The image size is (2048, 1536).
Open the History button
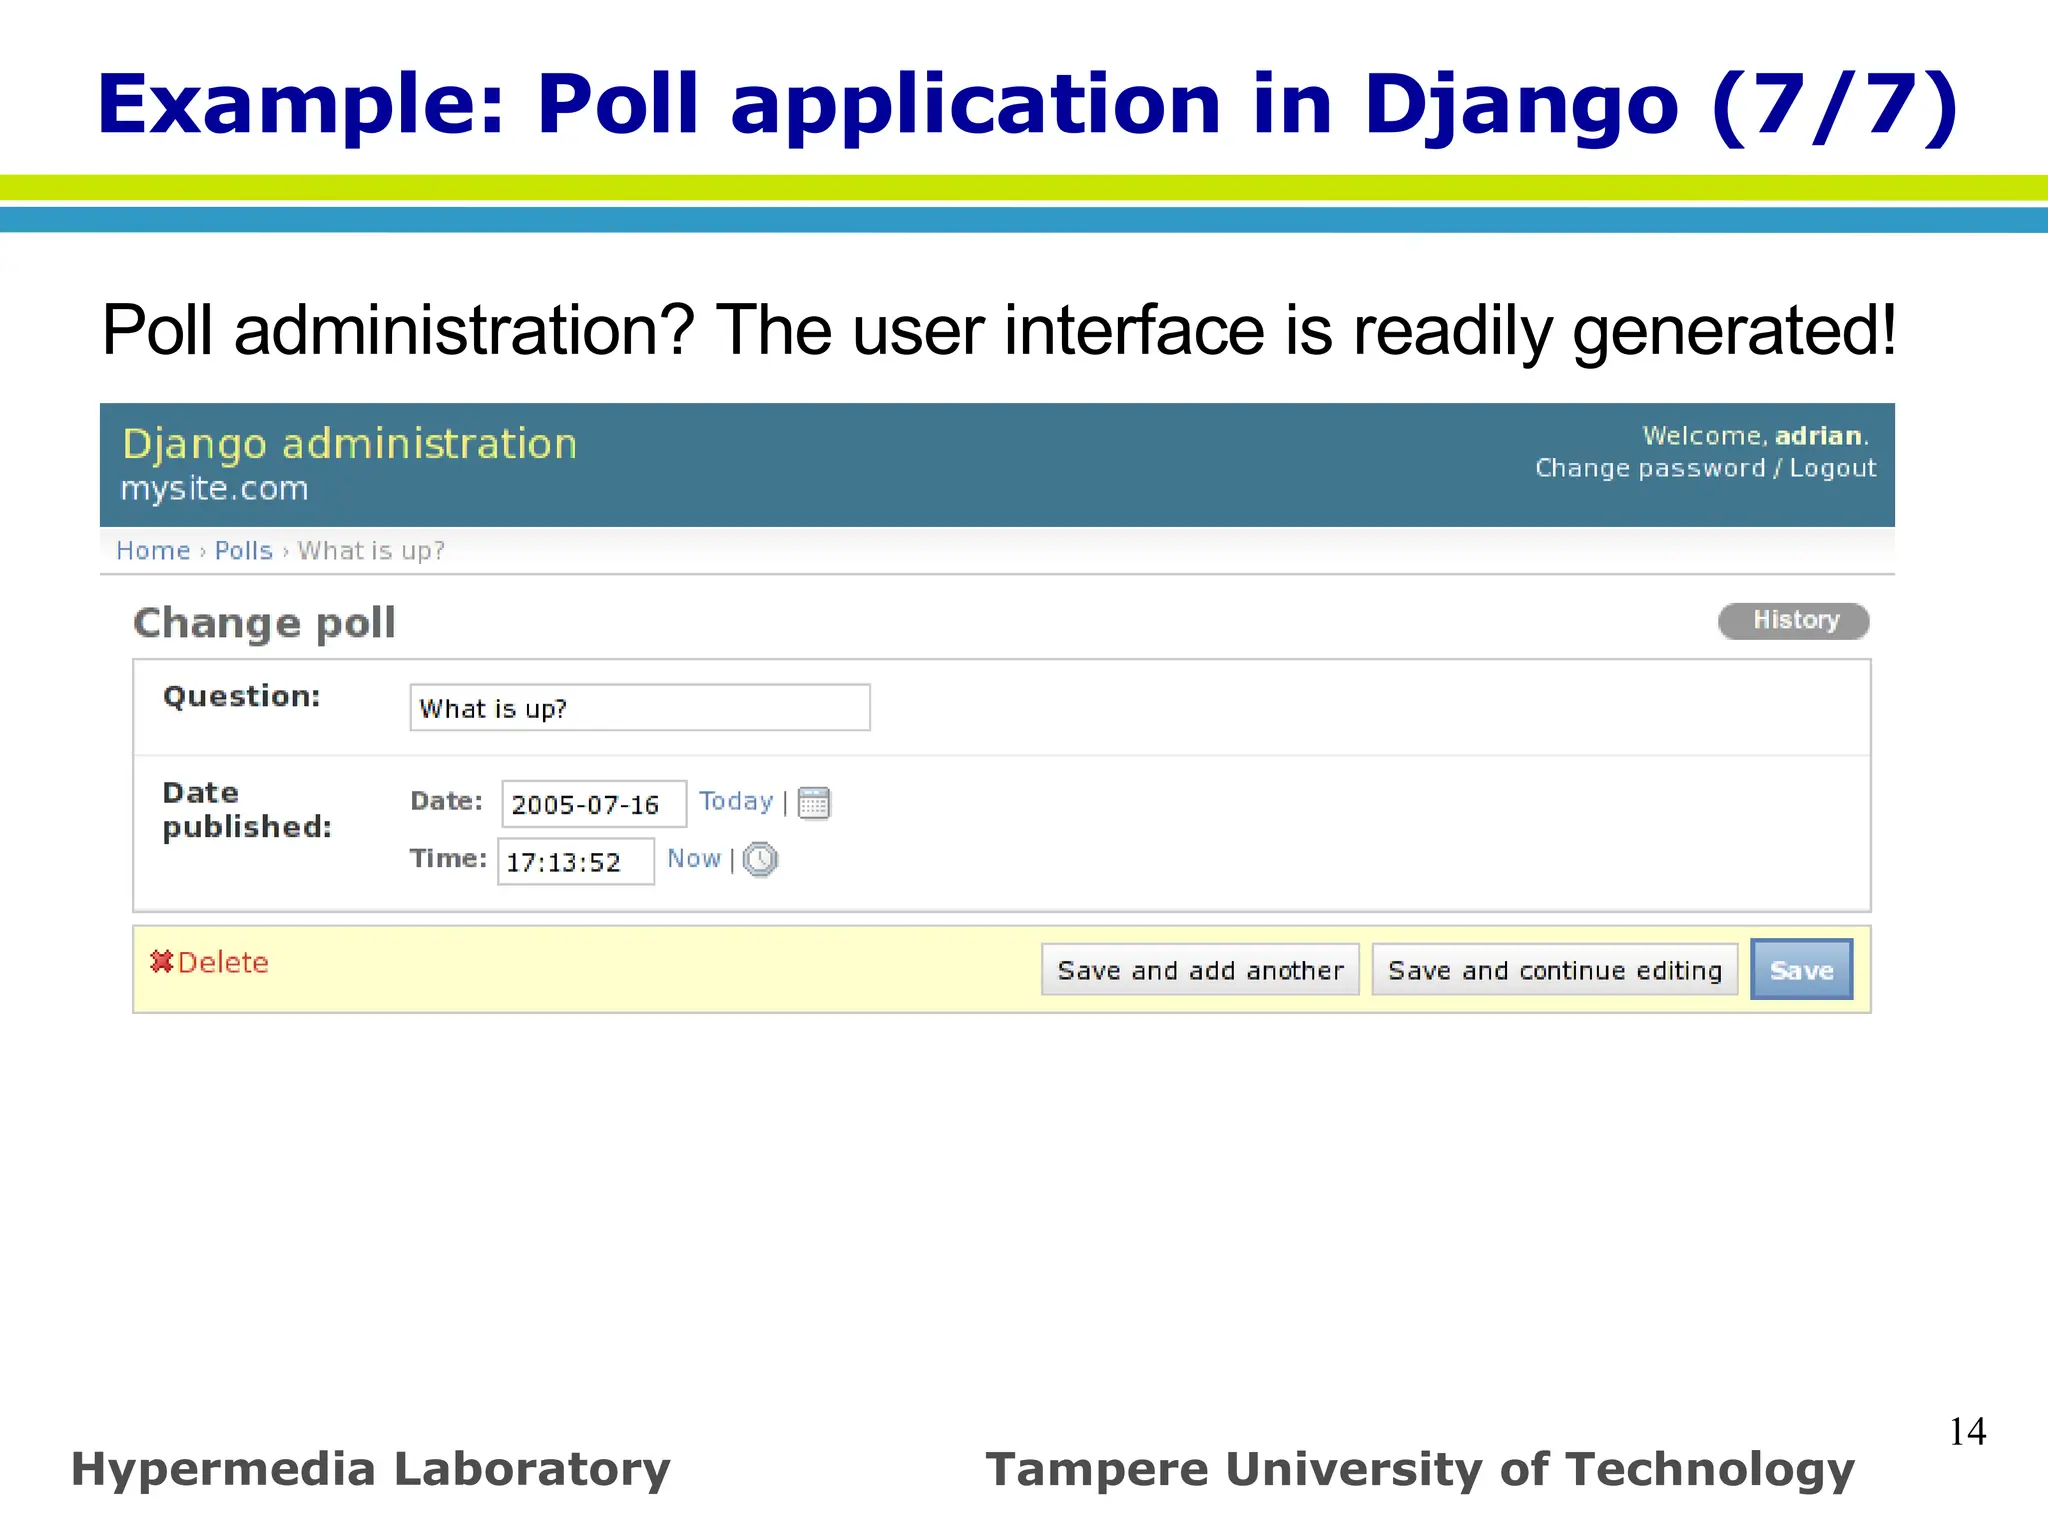point(1794,621)
